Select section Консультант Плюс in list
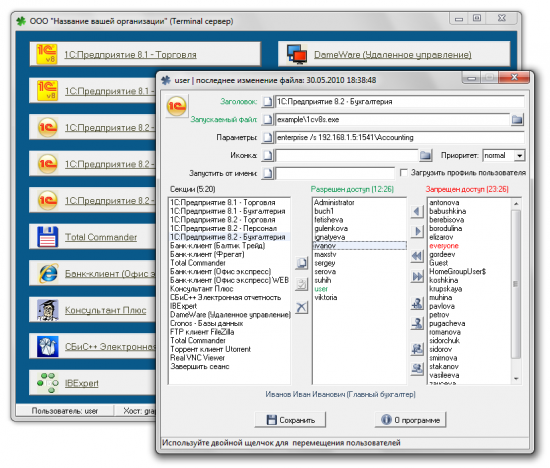 click(202, 289)
